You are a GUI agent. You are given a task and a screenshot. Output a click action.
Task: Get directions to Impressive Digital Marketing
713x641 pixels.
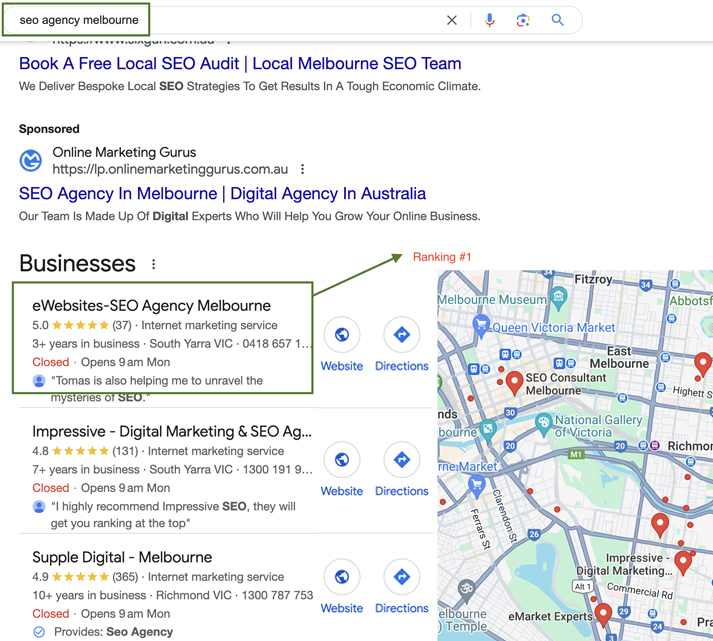[402, 460]
